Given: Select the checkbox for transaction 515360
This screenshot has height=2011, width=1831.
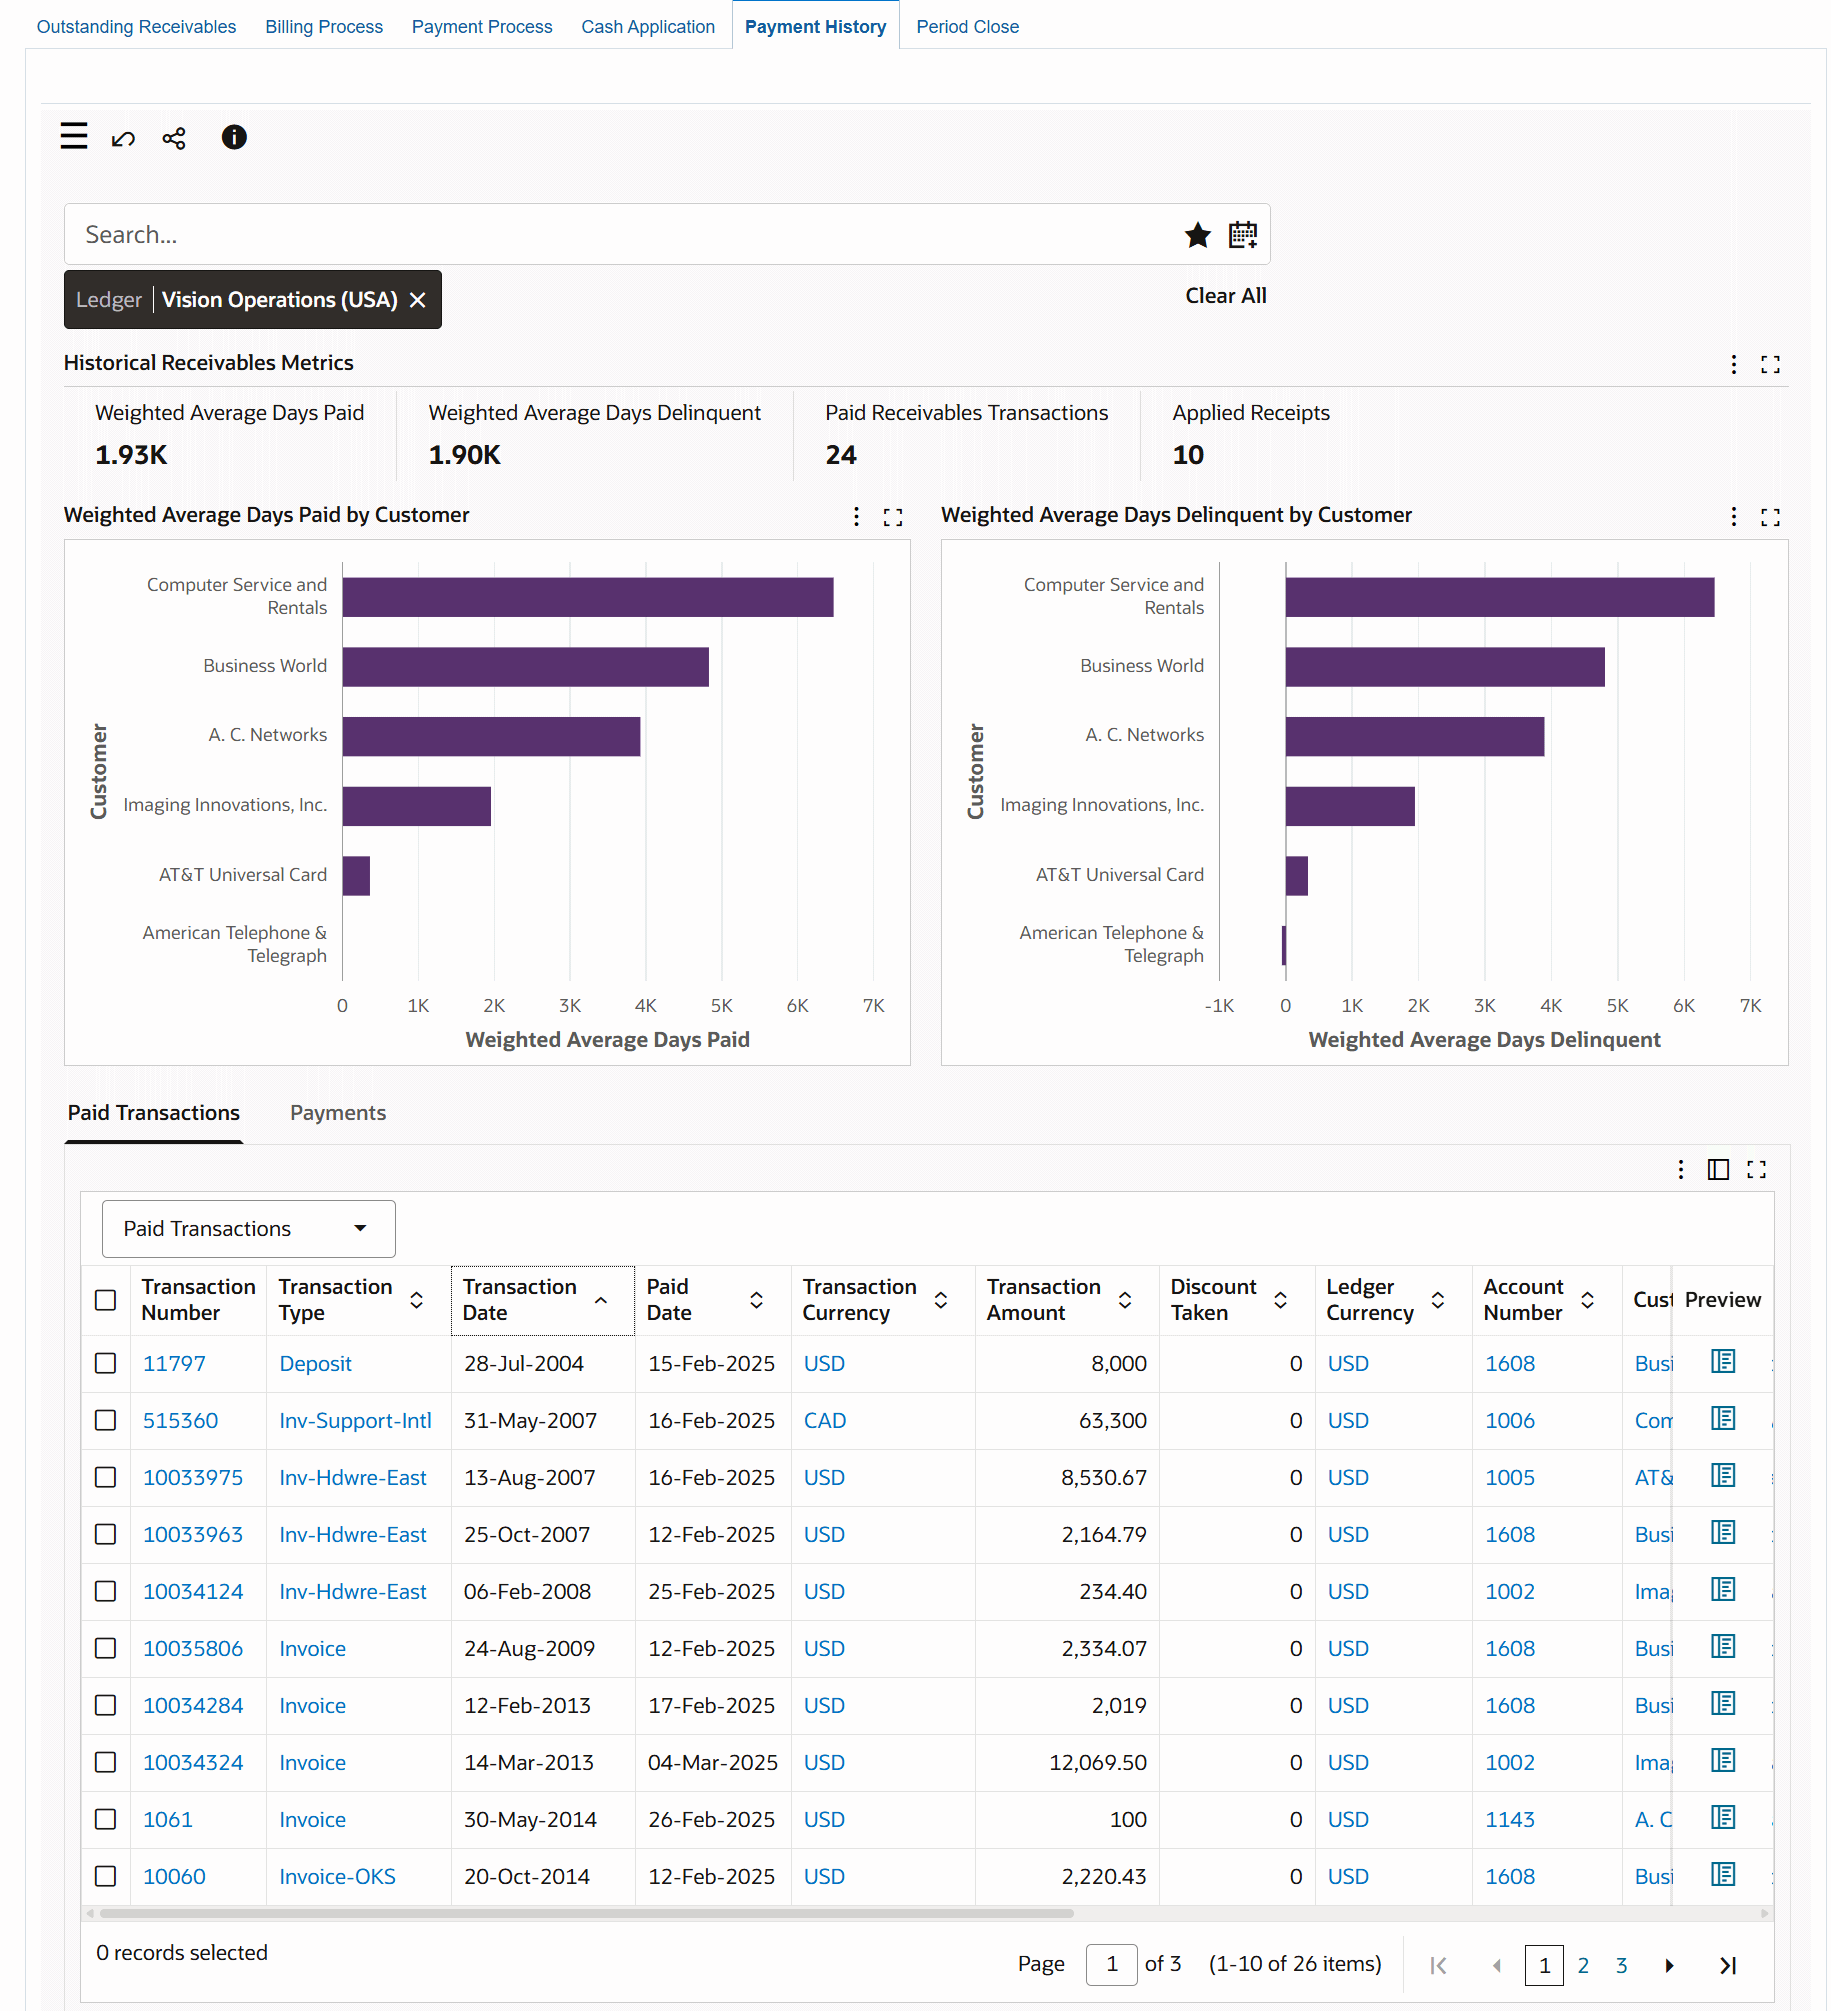Looking at the screenshot, I should click(x=105, y=1420).
